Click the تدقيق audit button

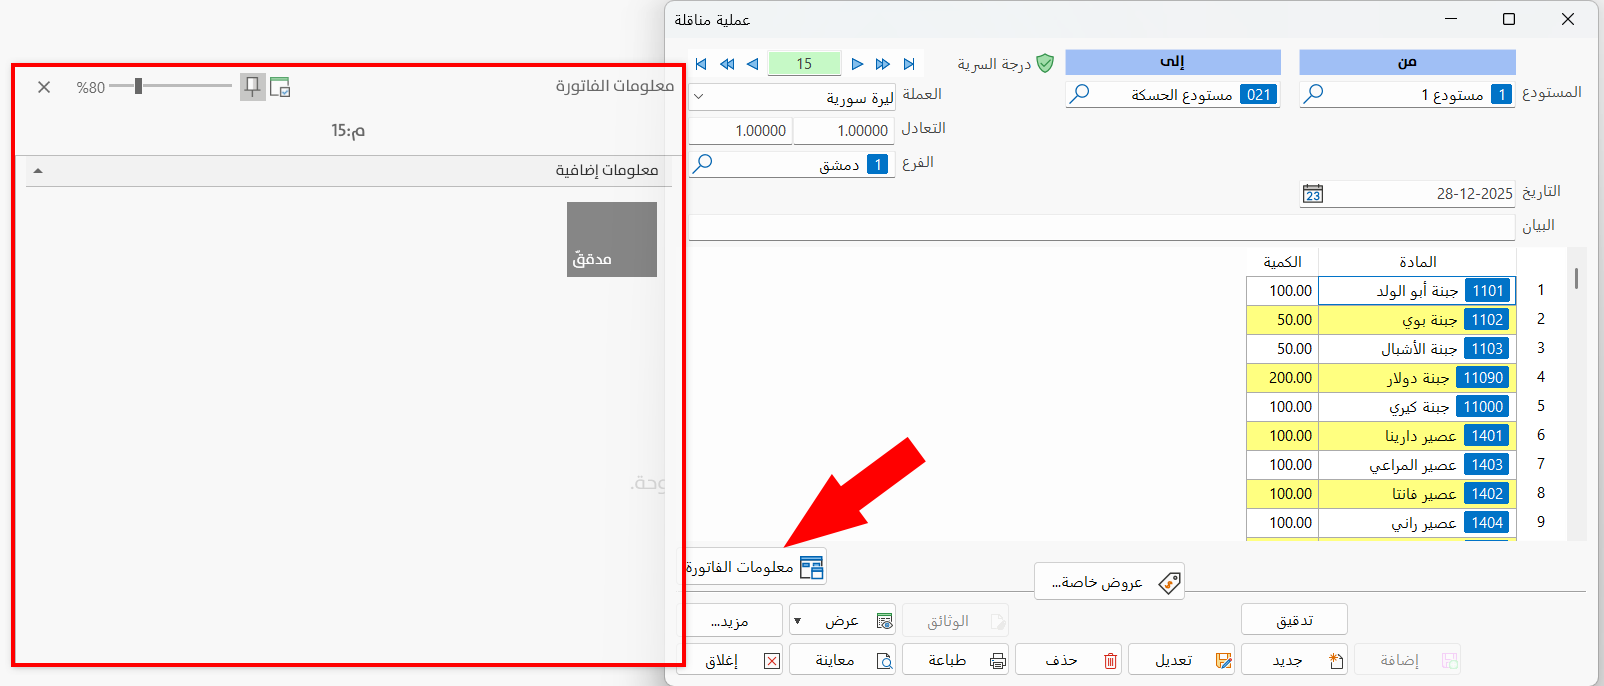coord(1294,620)
